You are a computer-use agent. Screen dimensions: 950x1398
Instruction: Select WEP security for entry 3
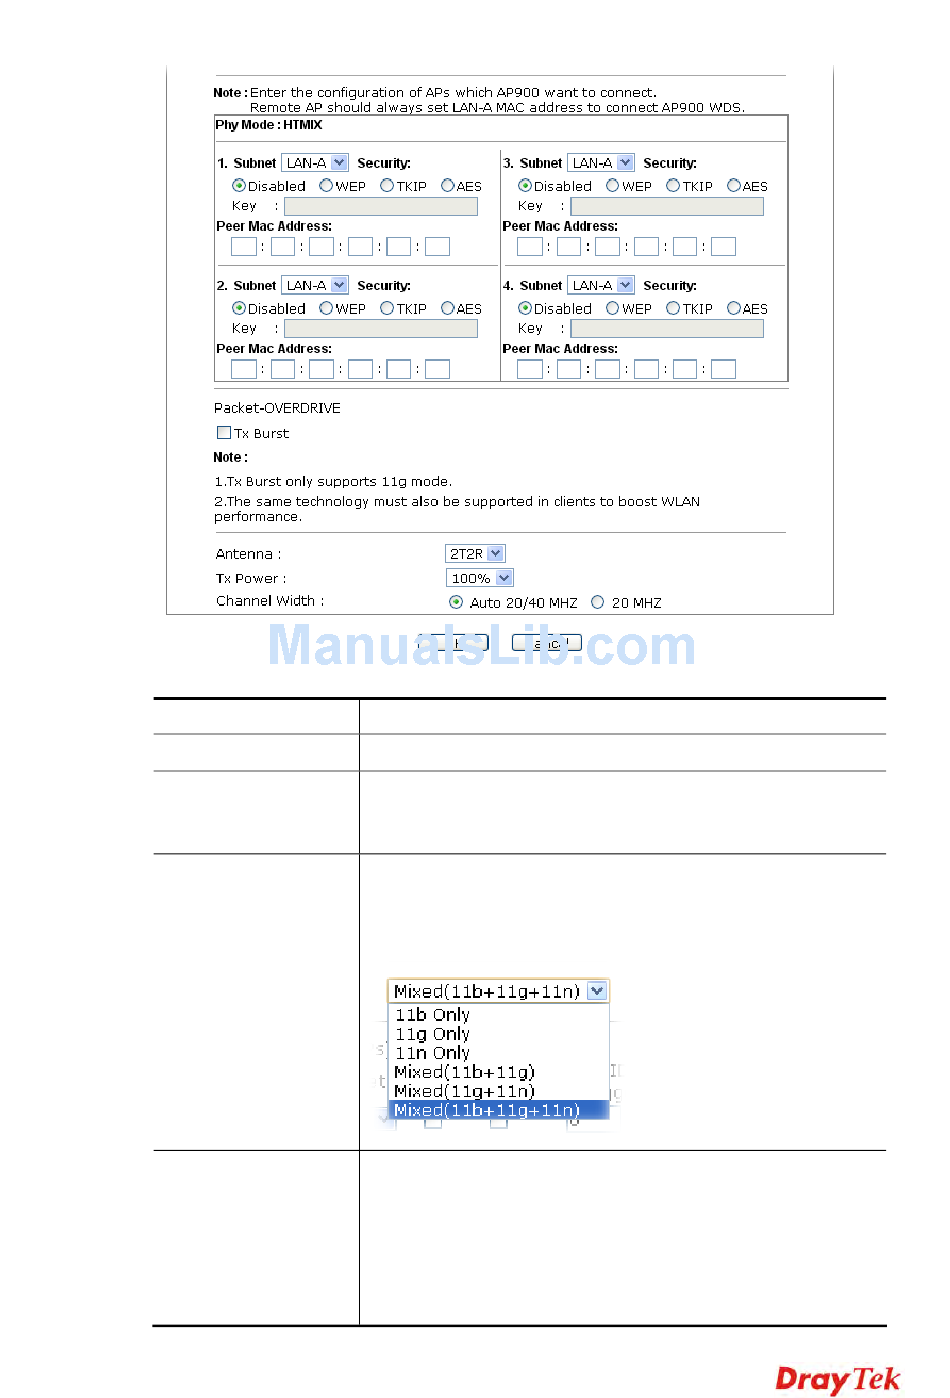point(613,185)
